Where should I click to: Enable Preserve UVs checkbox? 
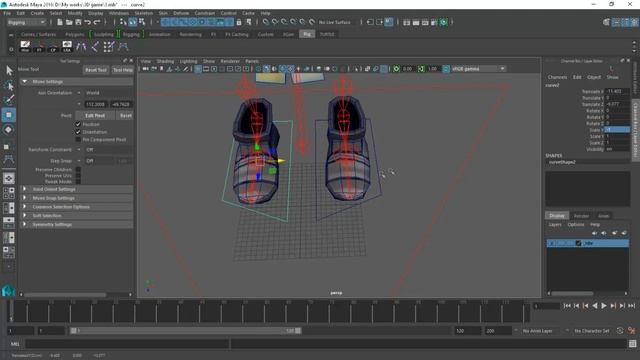click(78, 176)
